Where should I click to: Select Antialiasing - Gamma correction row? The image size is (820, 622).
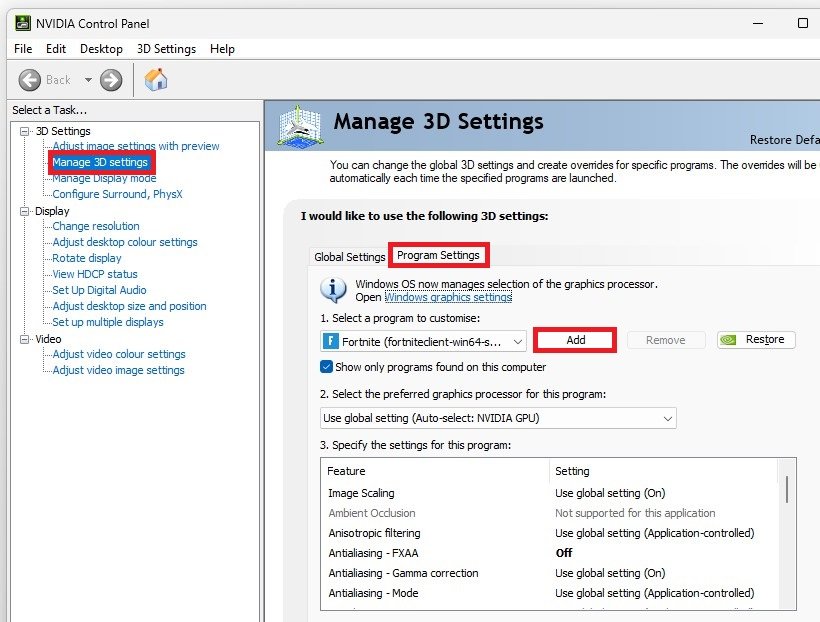551,573
